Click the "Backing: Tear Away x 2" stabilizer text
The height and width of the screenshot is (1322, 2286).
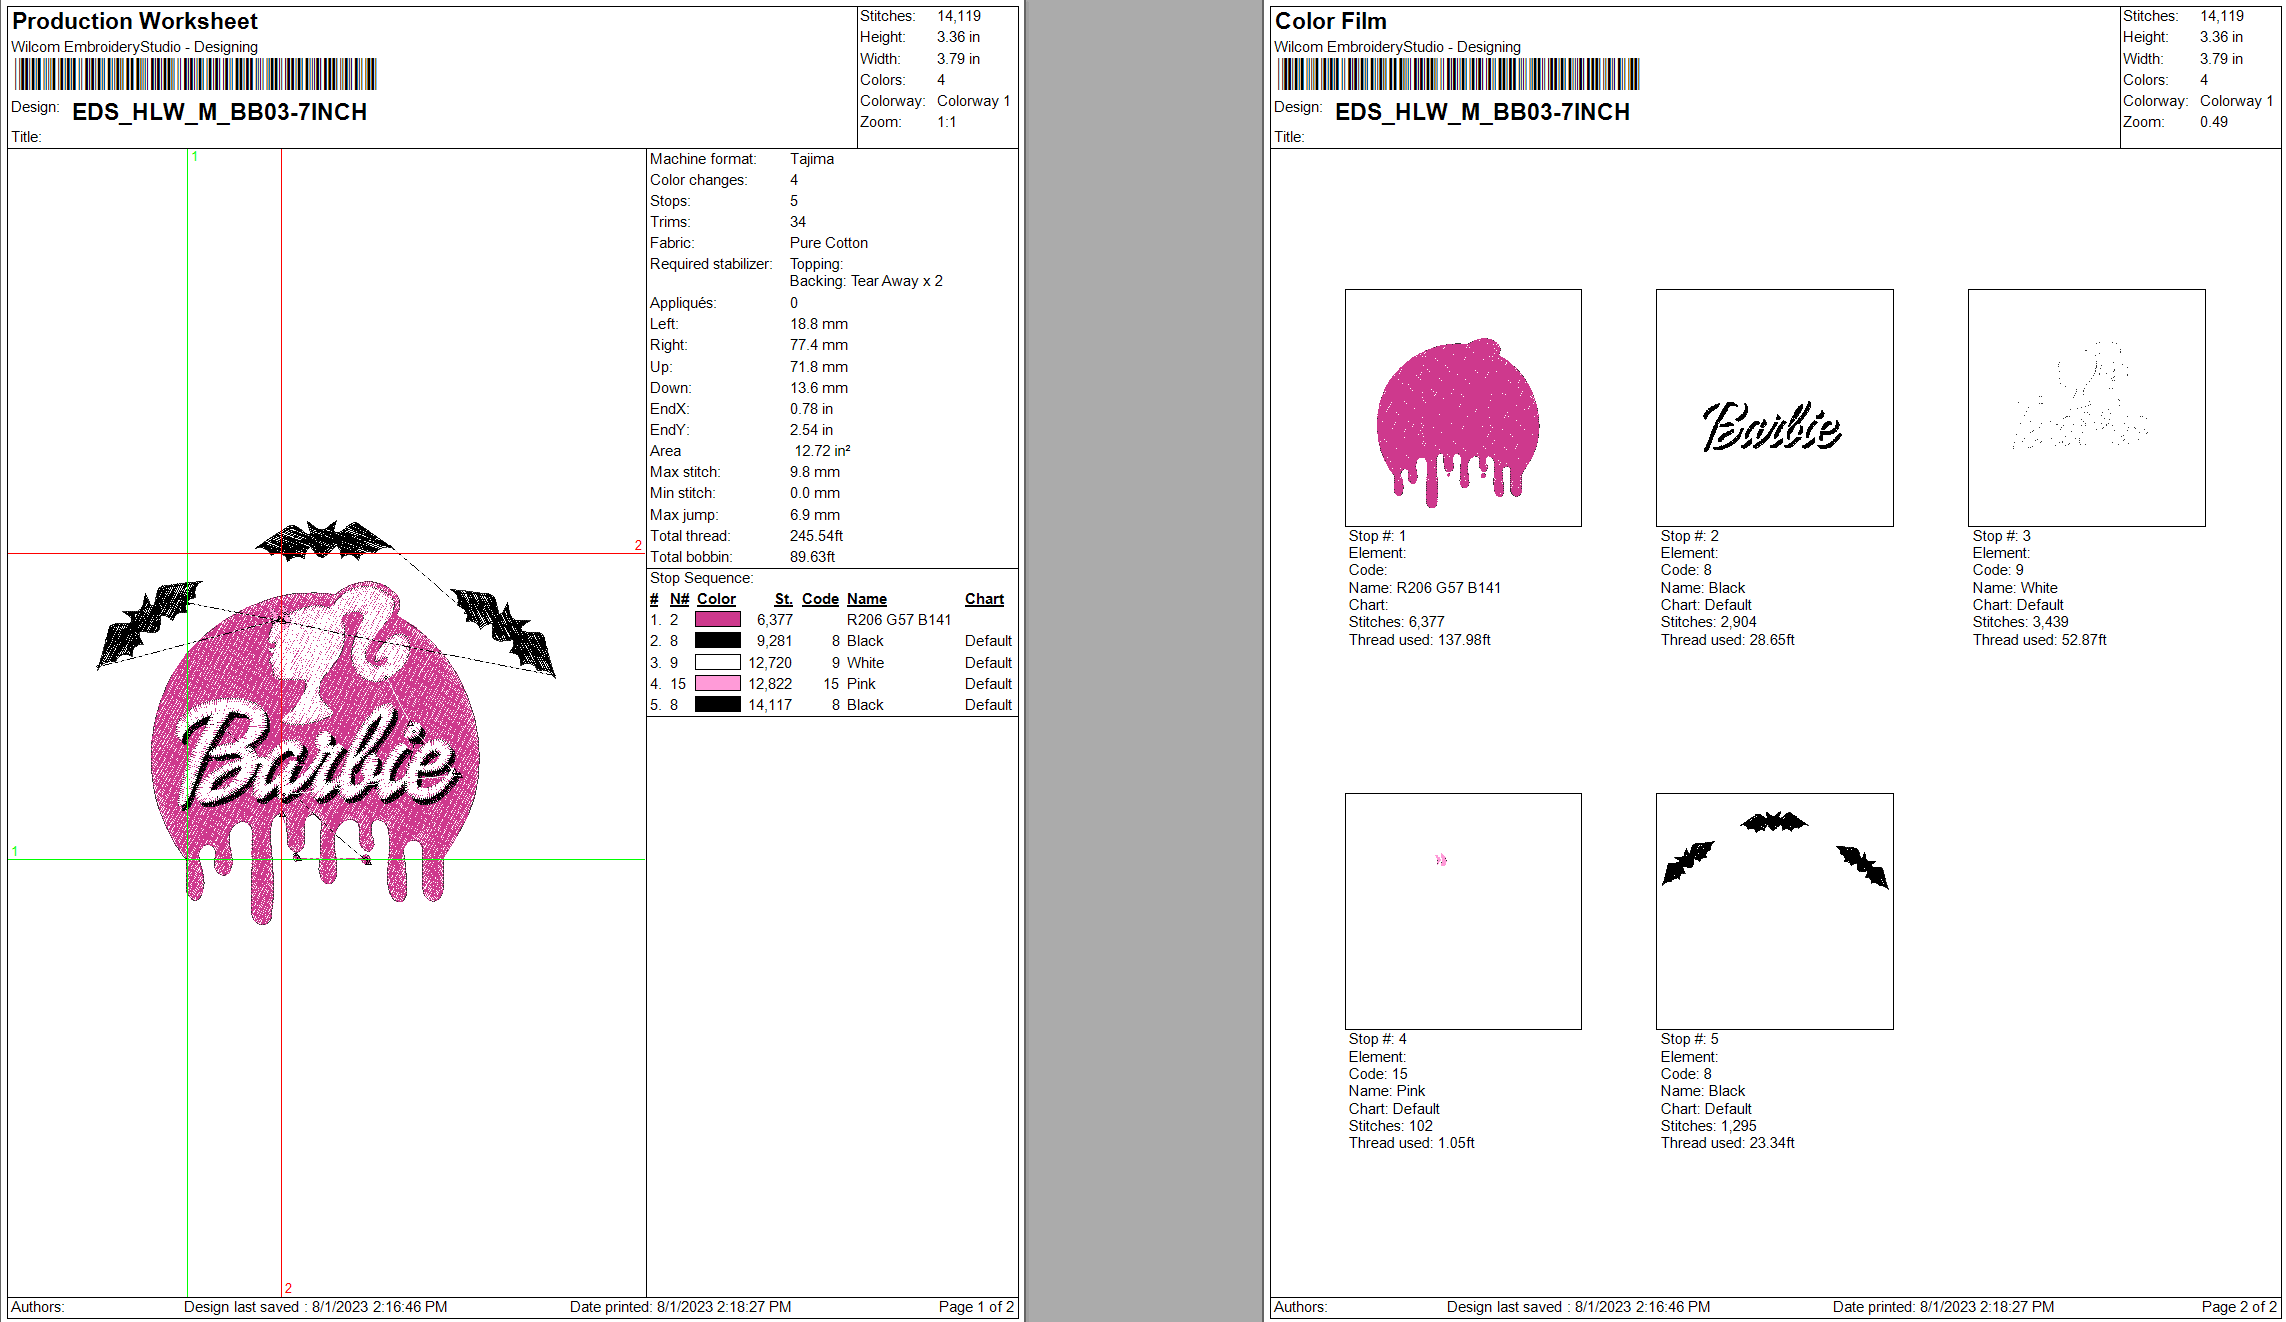tap(866, 281)
